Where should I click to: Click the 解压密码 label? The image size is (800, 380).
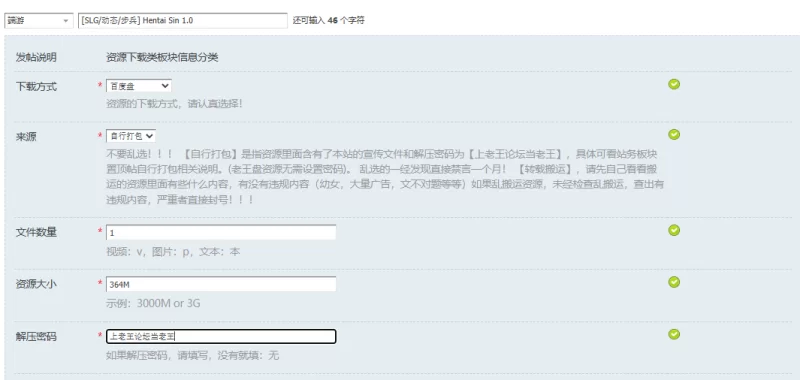pyautogui.click(x=36, y=337)
